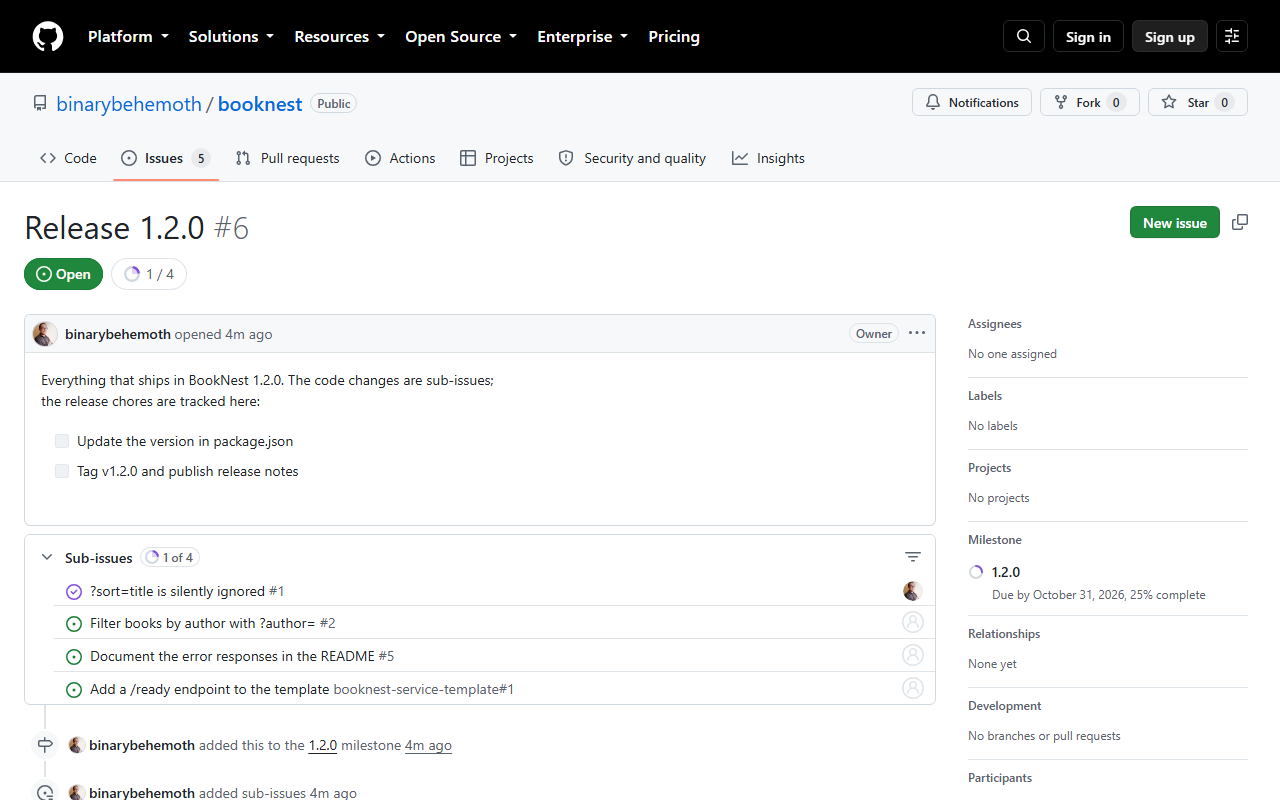1280x800 pixels.
Task: Expand the Enterprise dropdown menu
Action: 582,36
